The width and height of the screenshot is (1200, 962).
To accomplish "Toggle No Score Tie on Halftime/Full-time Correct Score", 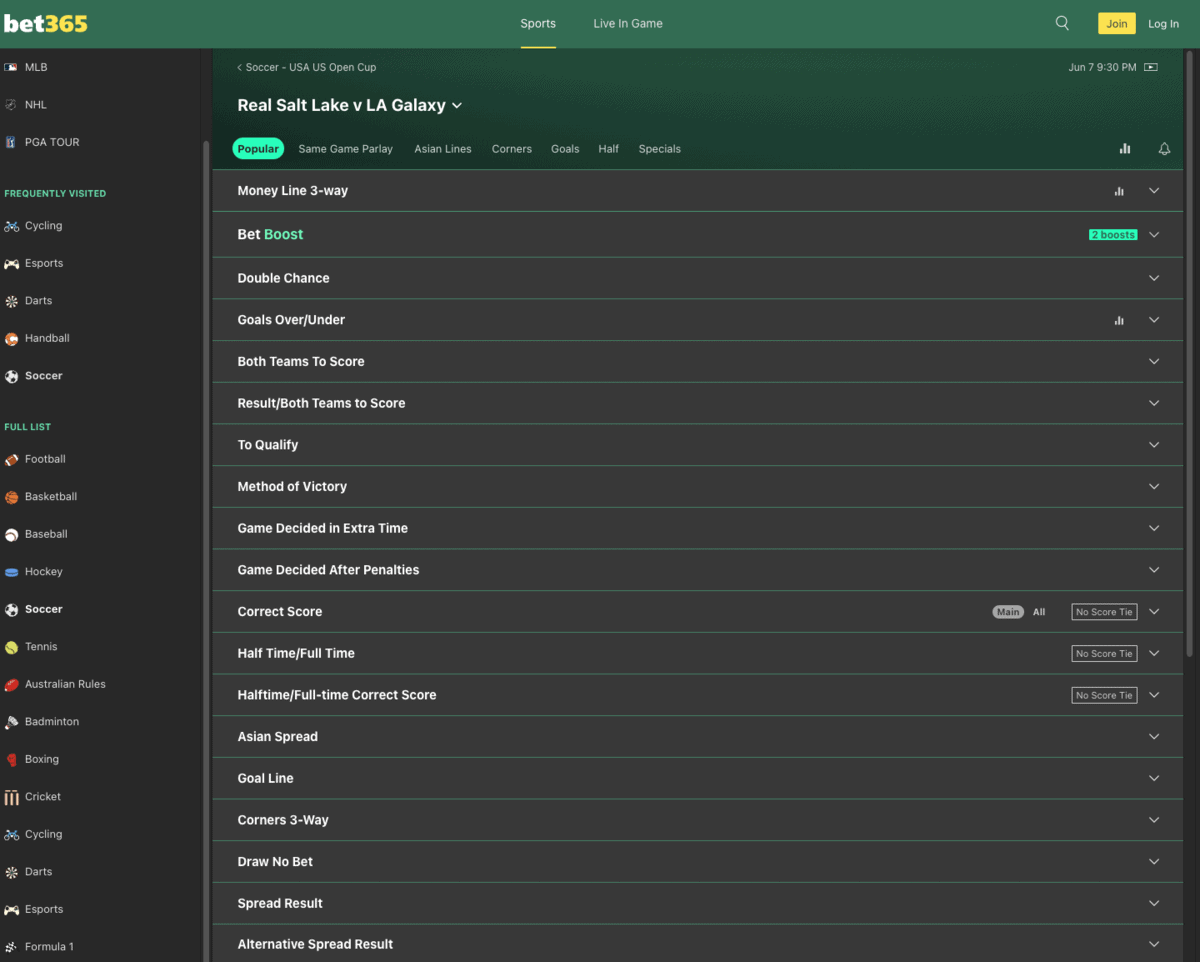I will click(1104, 695).
